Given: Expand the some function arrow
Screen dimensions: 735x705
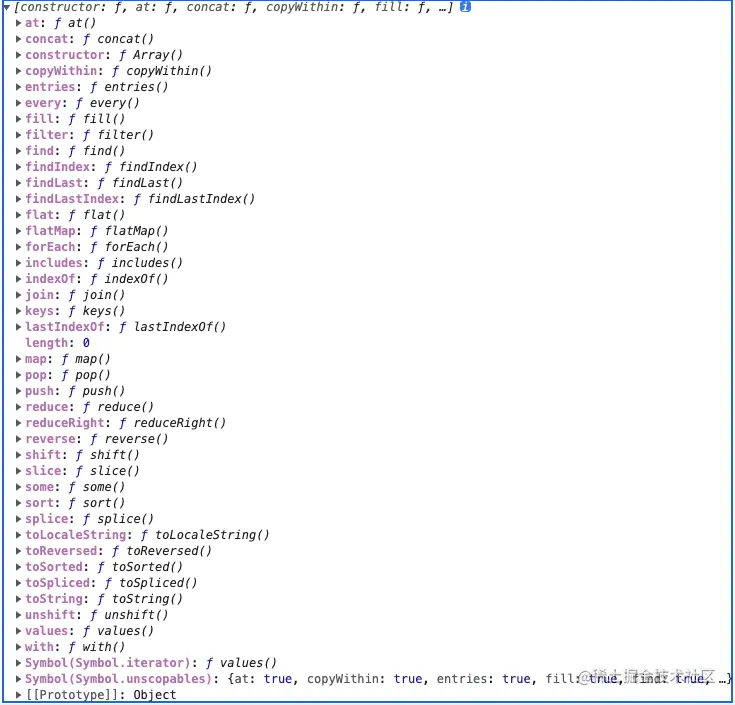Looking at the screenshot, I should 18,487.
